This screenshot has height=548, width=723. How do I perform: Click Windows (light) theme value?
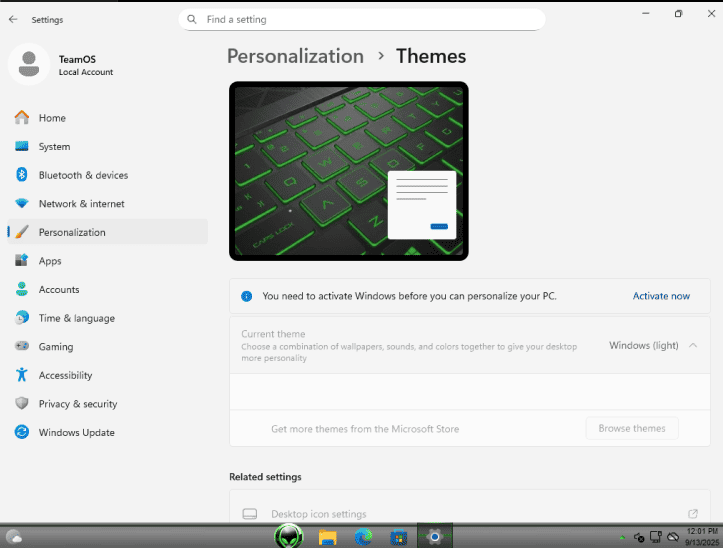click(x=644, y=345)
